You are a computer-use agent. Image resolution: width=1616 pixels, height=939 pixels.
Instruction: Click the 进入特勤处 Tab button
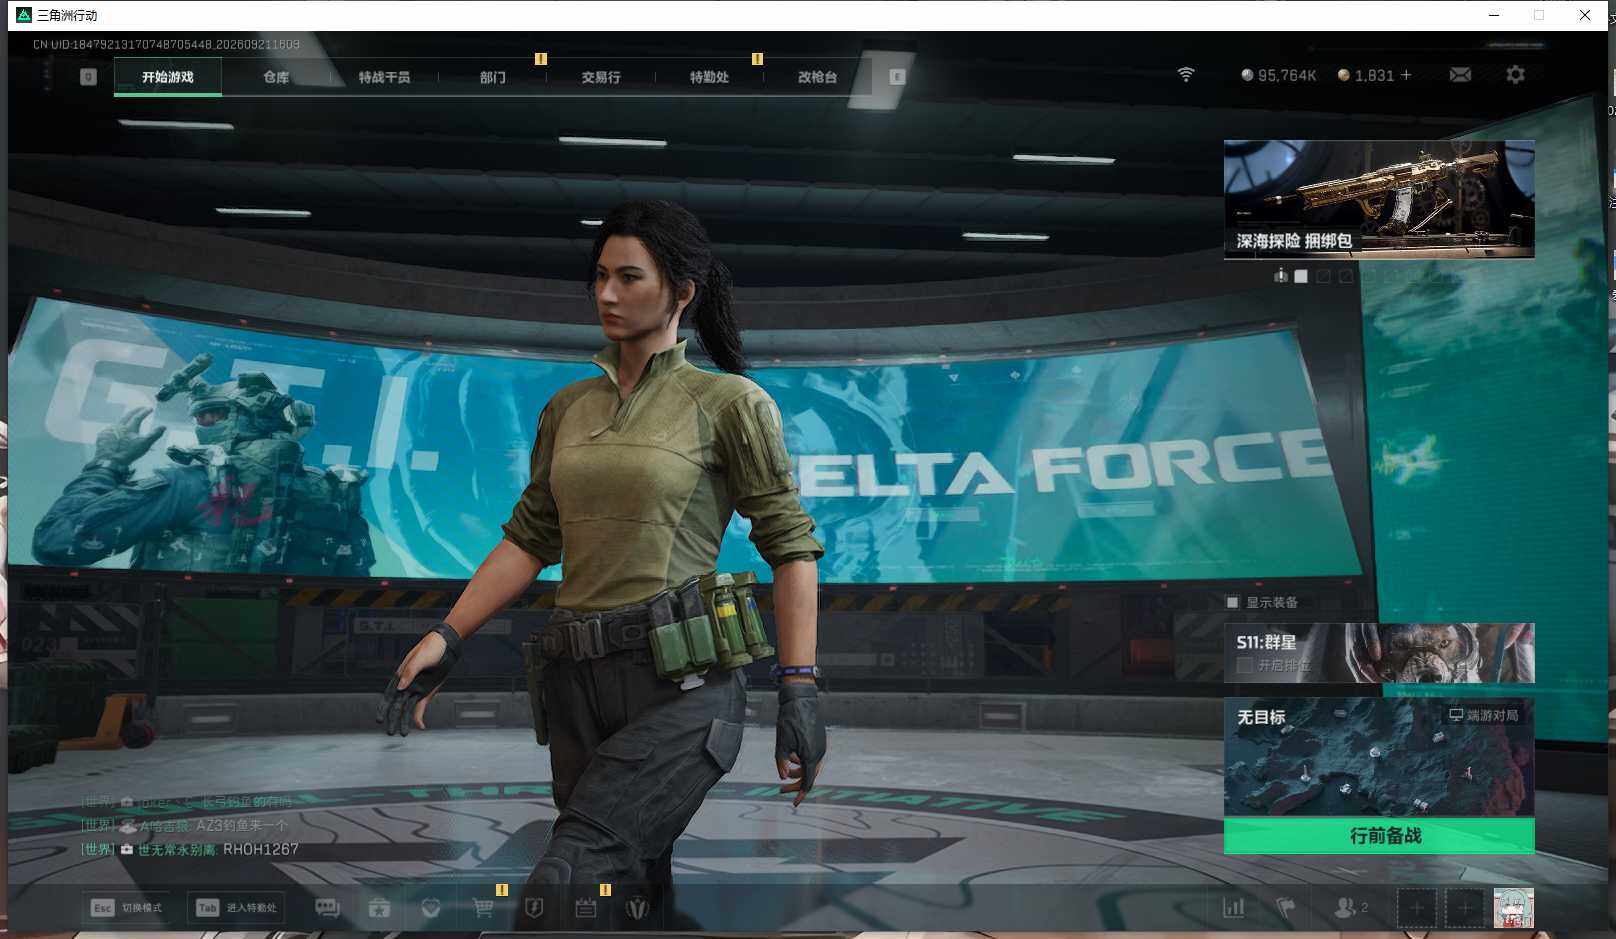(x=237, y=908)
